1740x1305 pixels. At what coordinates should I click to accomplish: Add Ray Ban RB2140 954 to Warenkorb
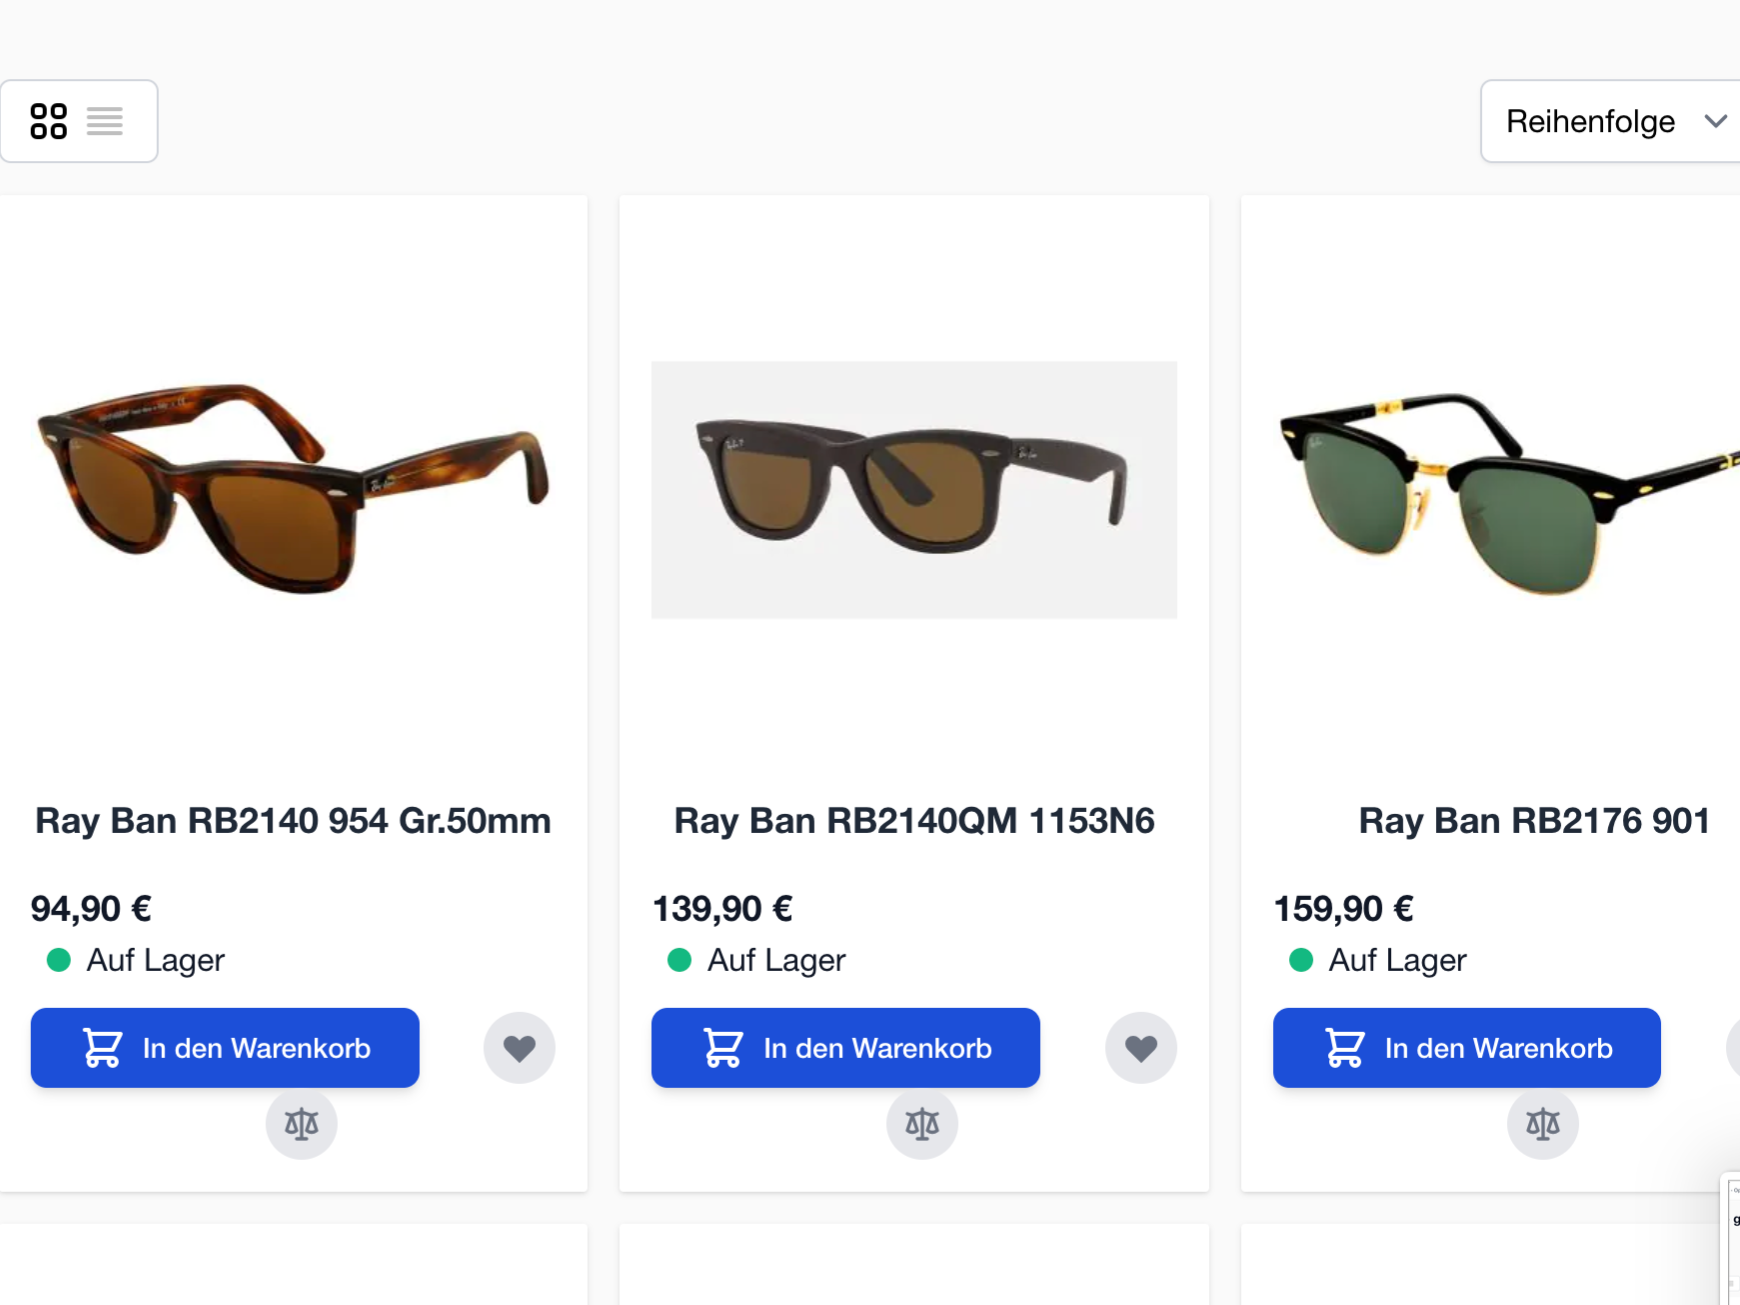point(225,1048)
